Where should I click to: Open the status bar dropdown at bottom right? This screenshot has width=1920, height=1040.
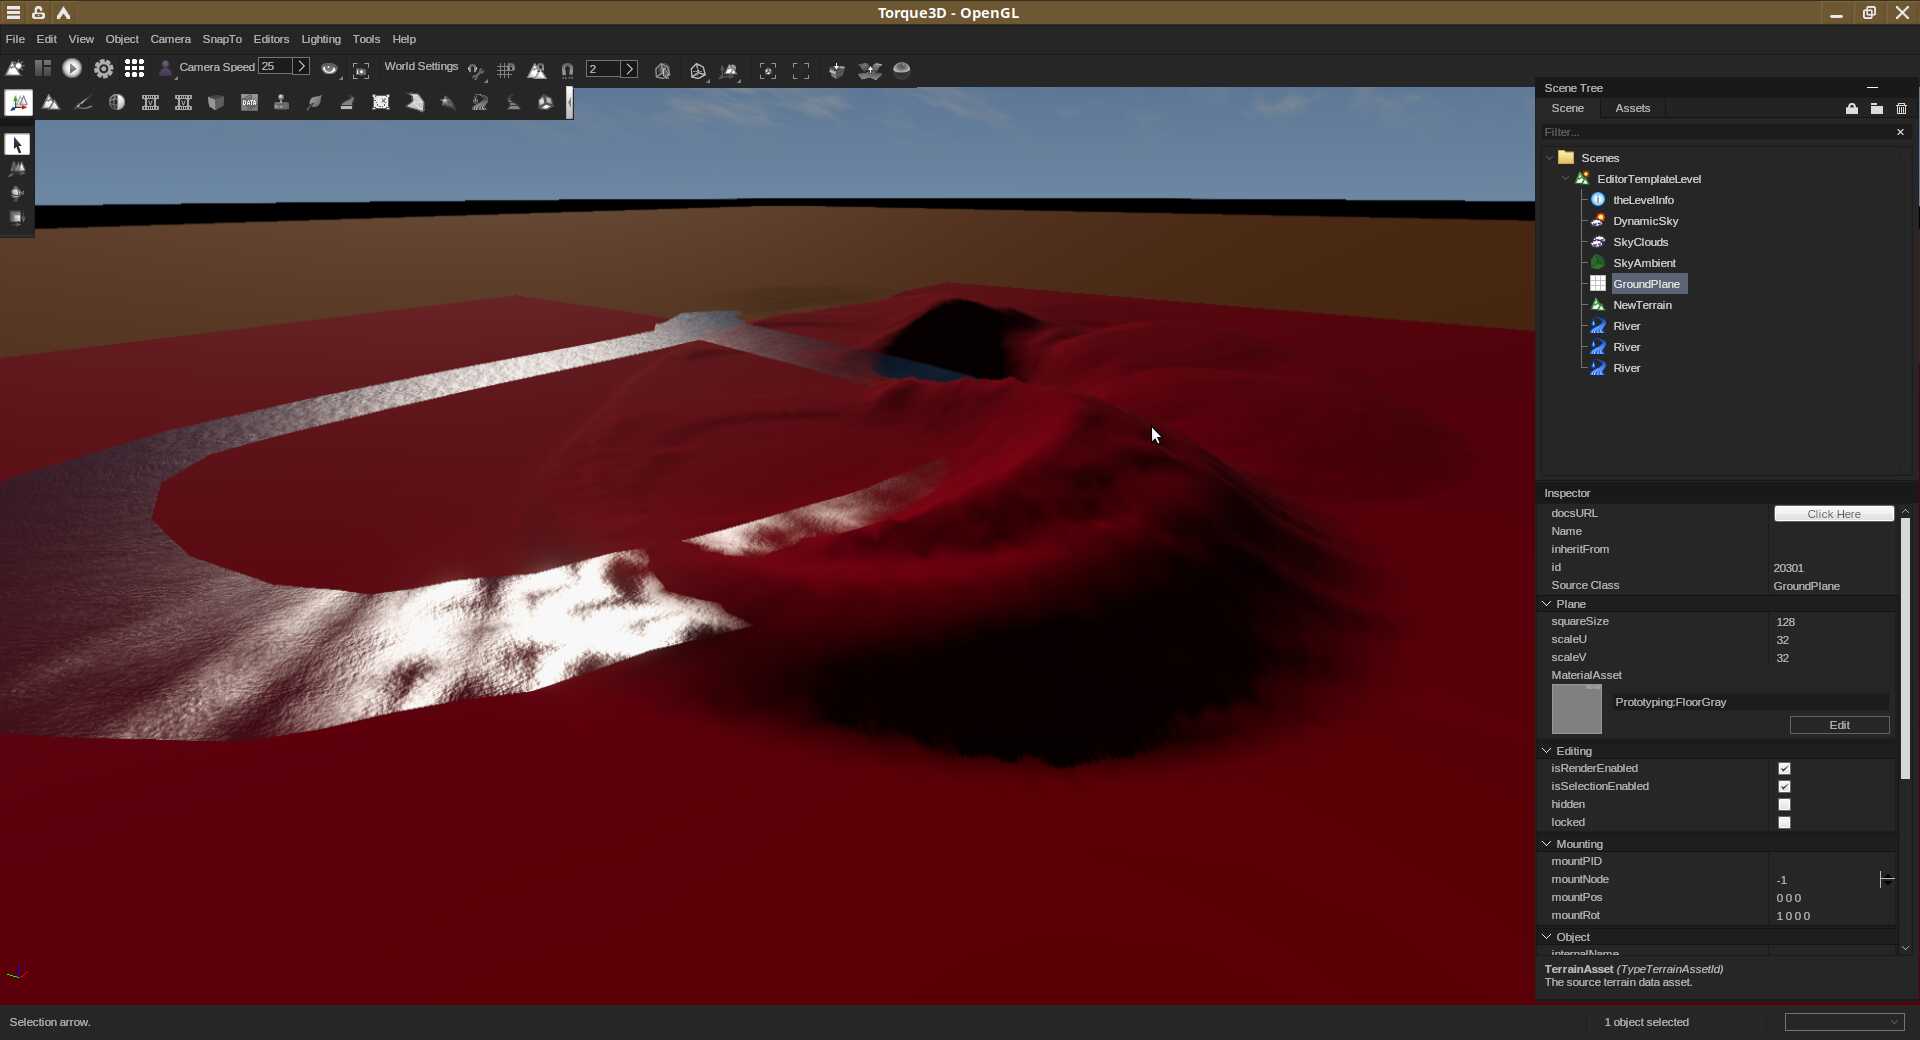[x=1844, y=1022]
